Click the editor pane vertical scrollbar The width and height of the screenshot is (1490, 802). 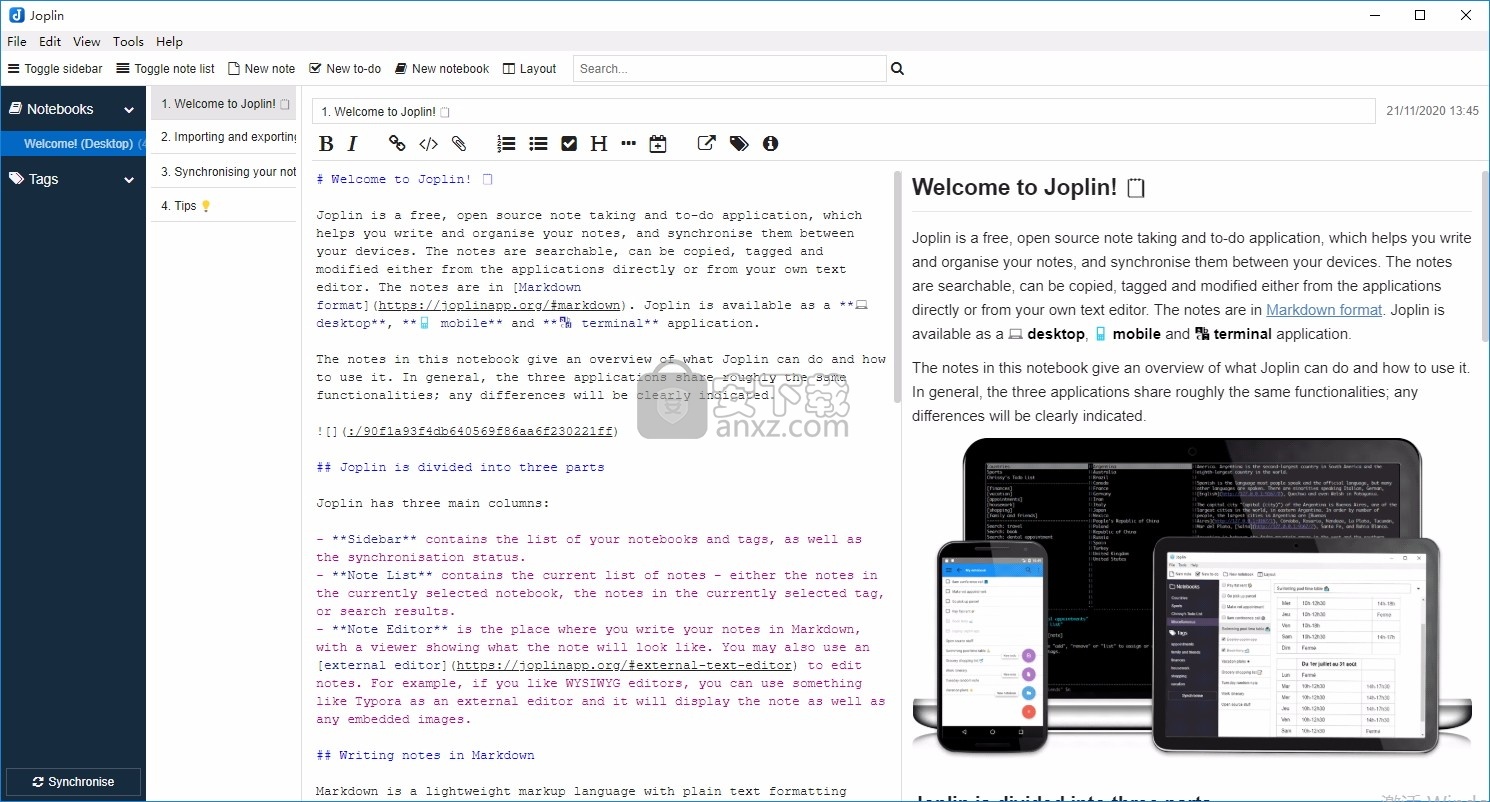[x=896, y=287]
